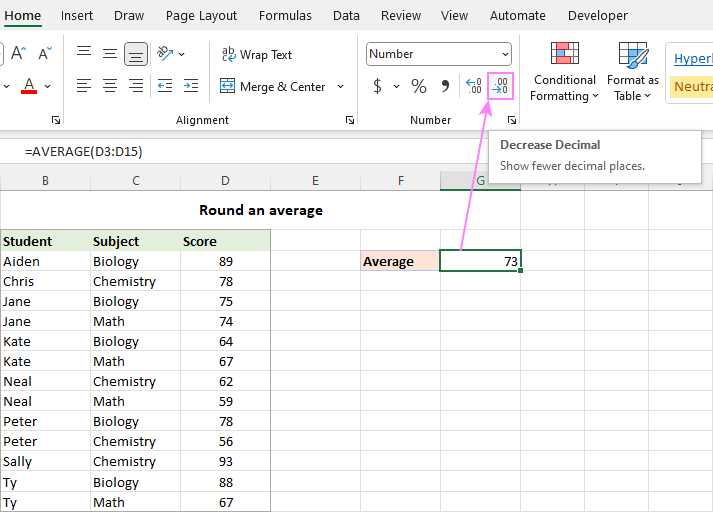Select the average result cell 73
This screenshot has height=512, width=713.
pyautogui.click(x=480, y=261)
